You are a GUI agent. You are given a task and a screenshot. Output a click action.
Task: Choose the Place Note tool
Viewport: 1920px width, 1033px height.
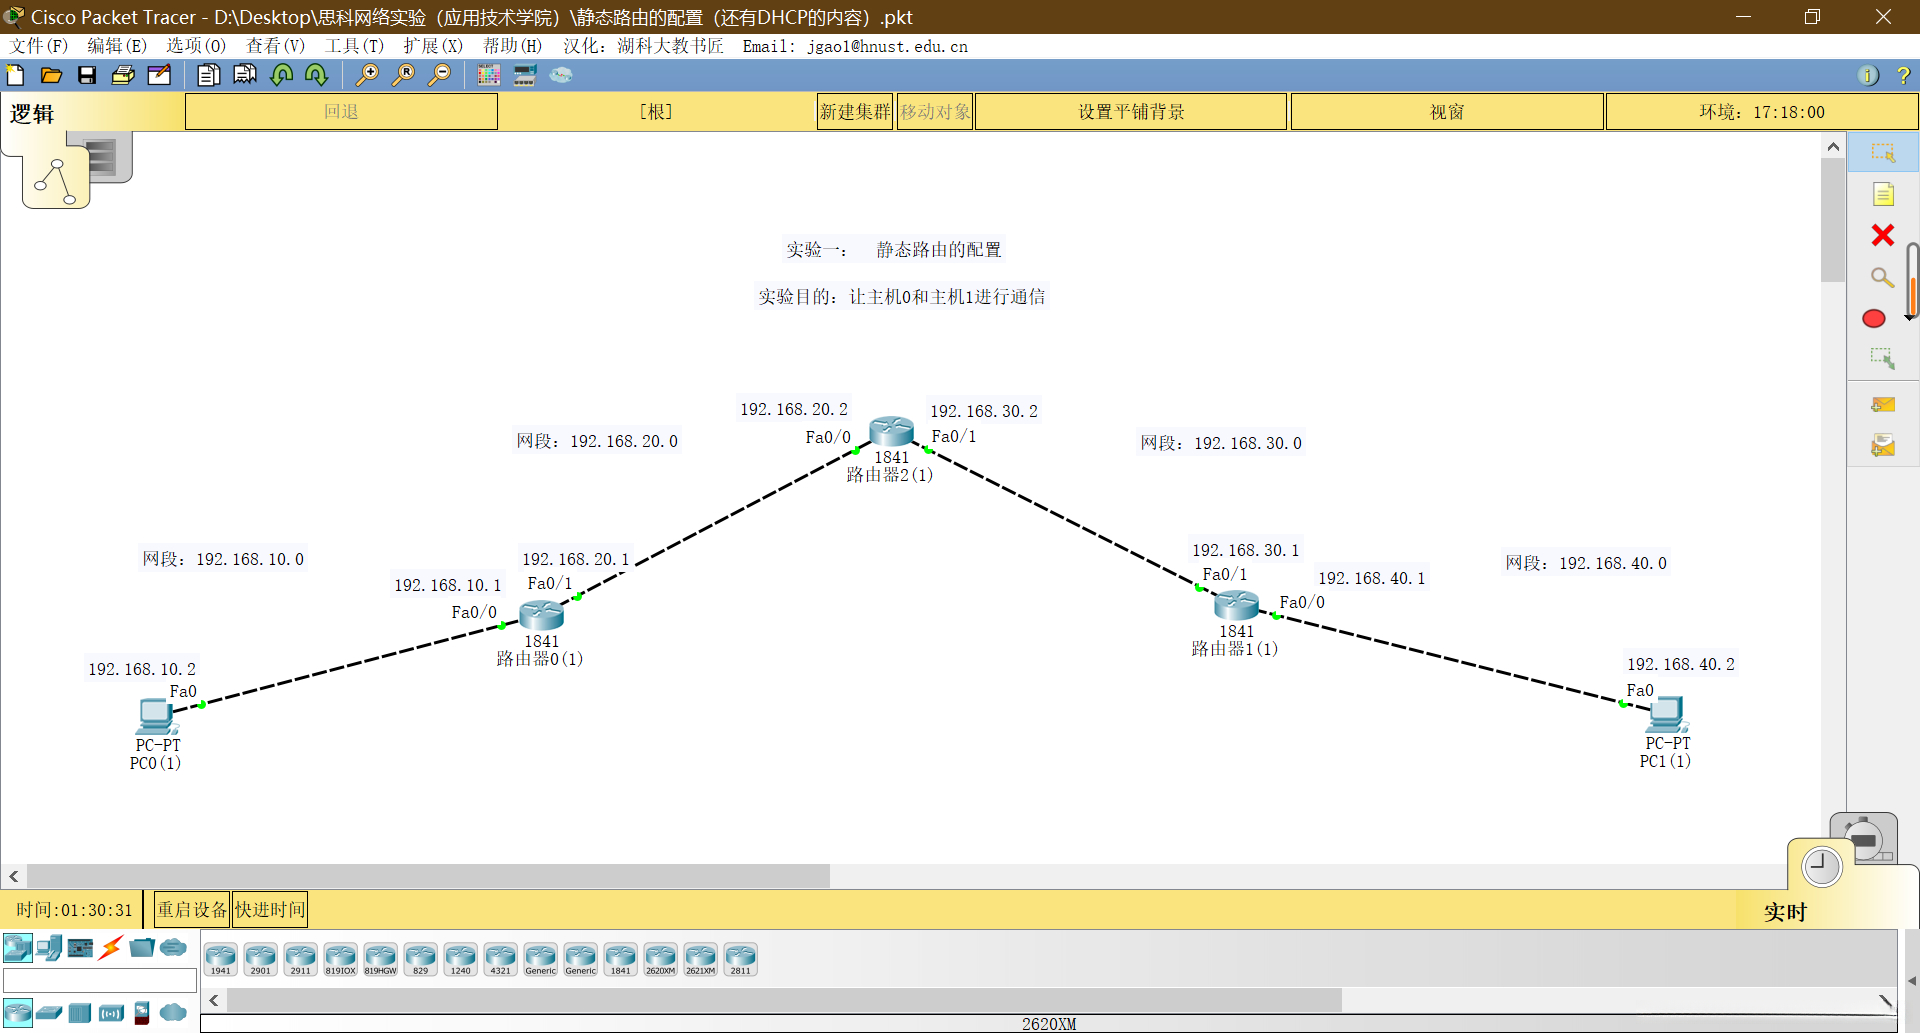tap(1883, 194)
